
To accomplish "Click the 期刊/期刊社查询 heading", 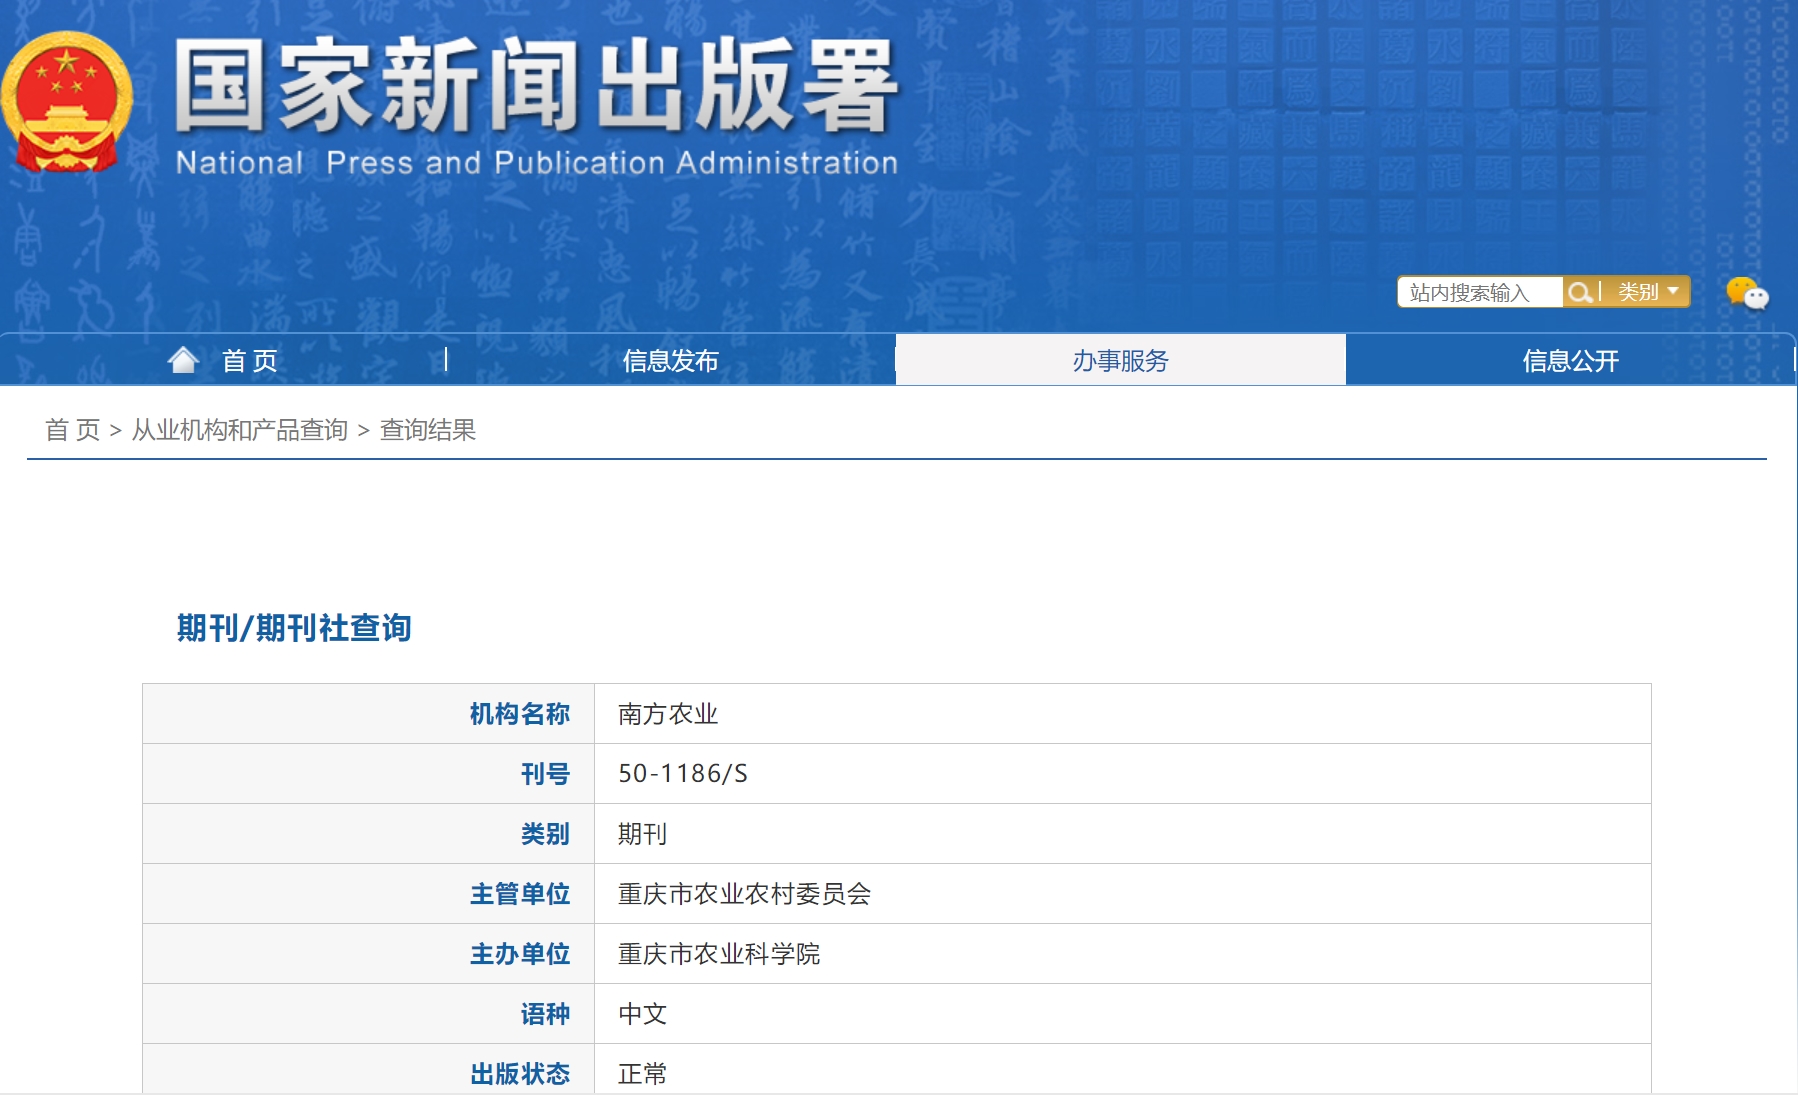I will (294, 628).
